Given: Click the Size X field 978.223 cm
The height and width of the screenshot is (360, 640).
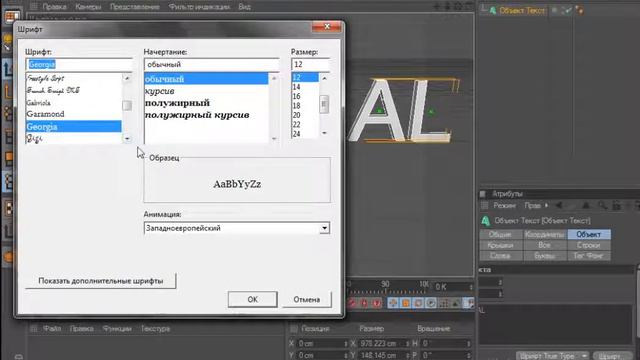Looking at the screenshot, I should [383, 344].
